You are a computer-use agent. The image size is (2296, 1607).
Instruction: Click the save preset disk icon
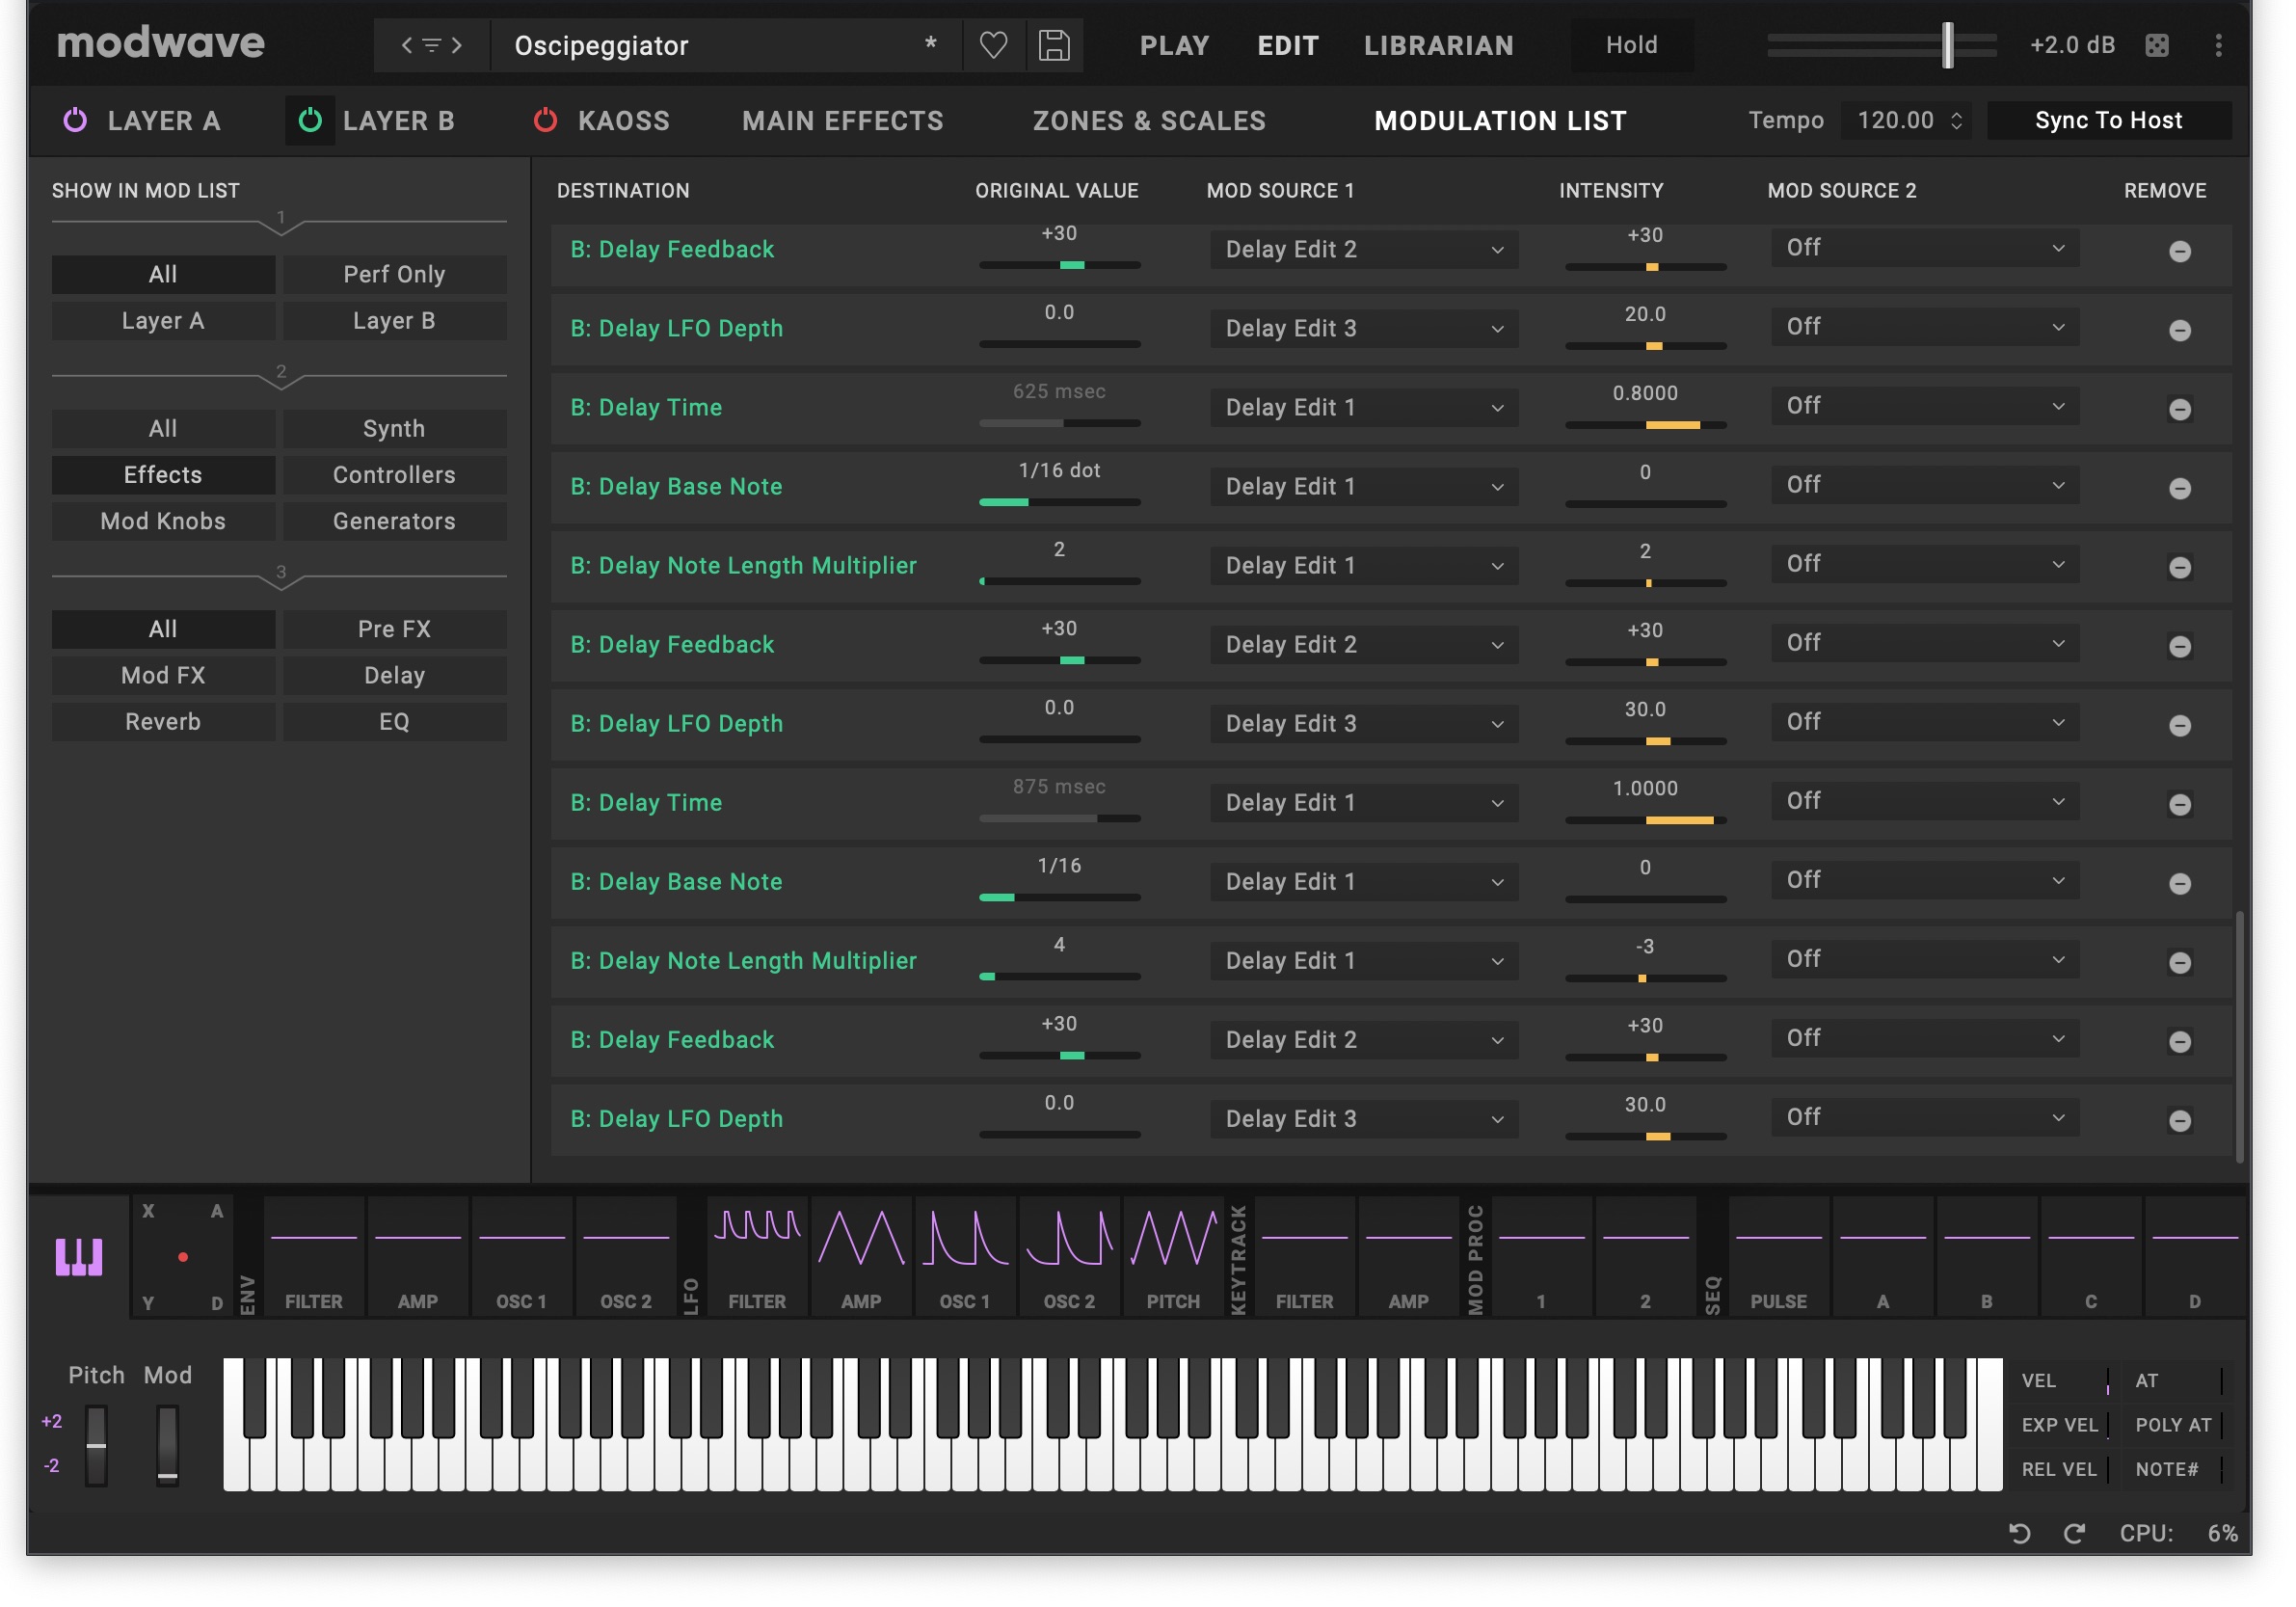[x=1054, y=46]
